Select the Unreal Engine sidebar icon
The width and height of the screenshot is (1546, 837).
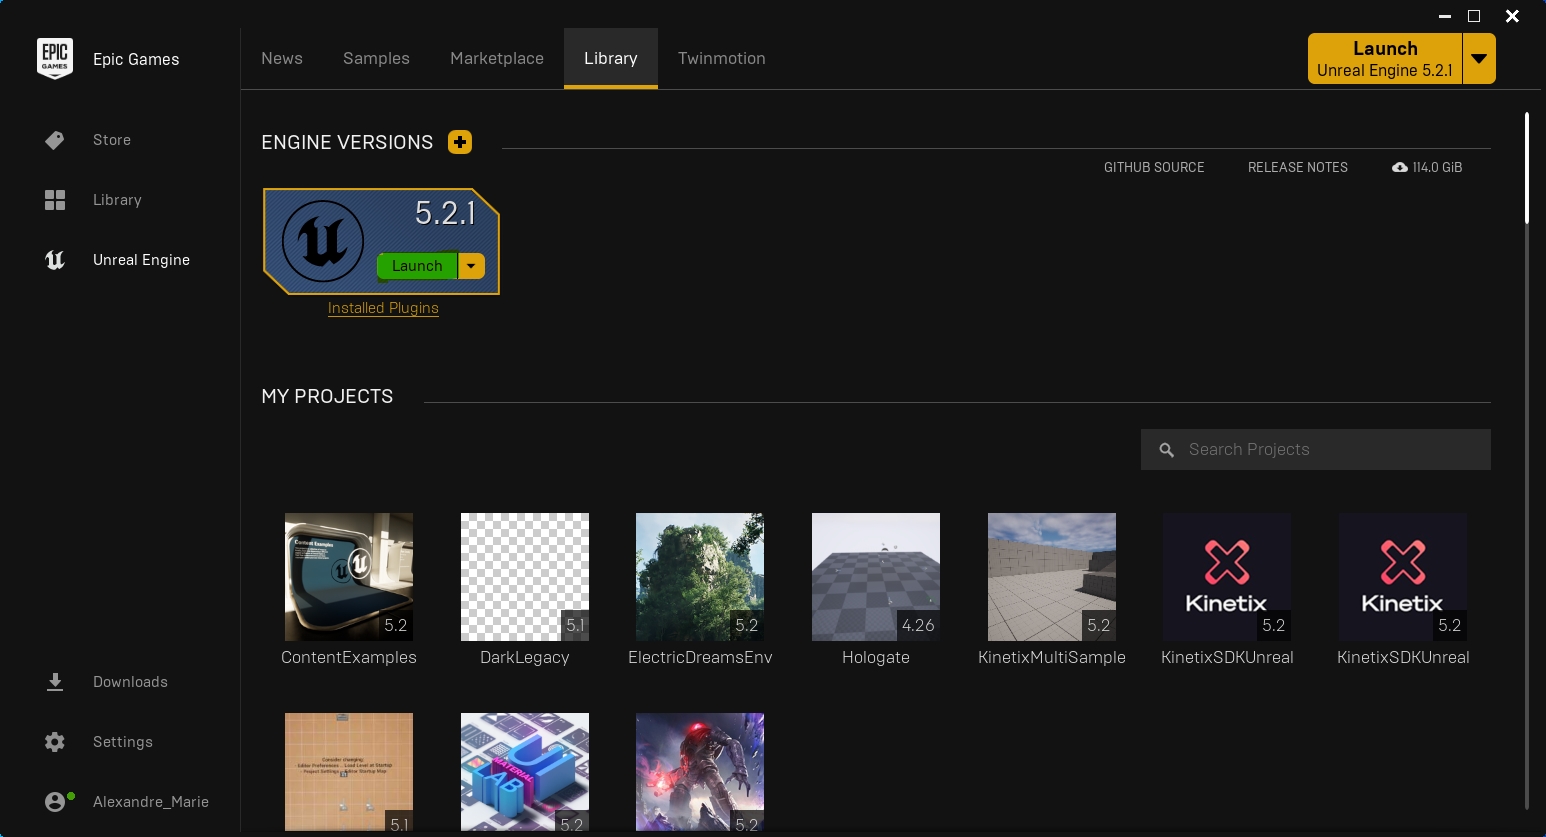(55, 260)
